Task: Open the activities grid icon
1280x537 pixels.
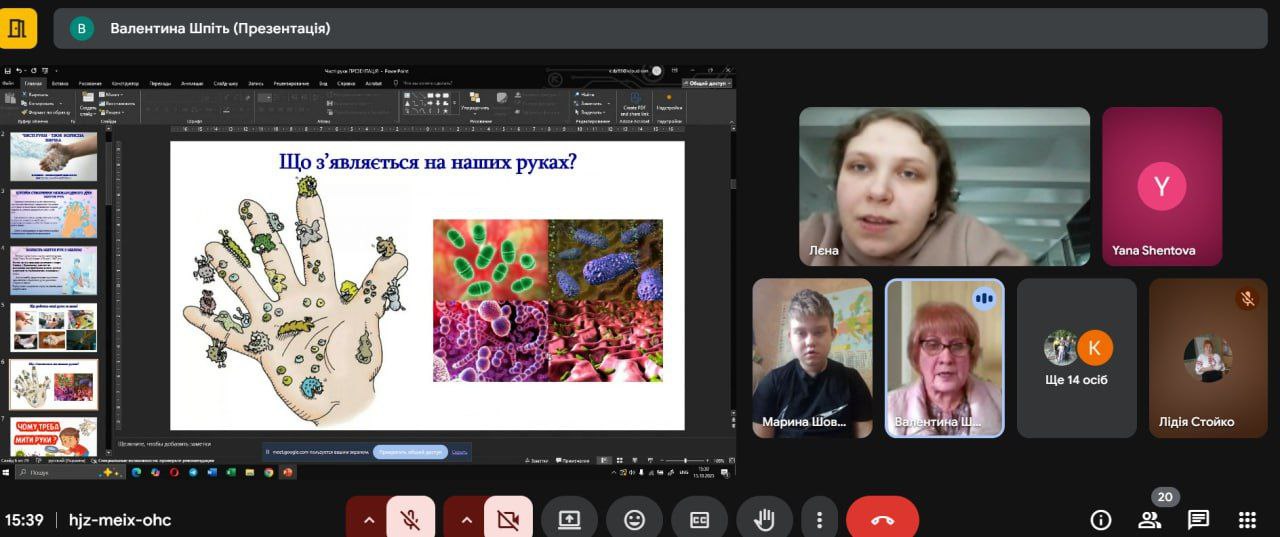Action: click(1247, 519)
